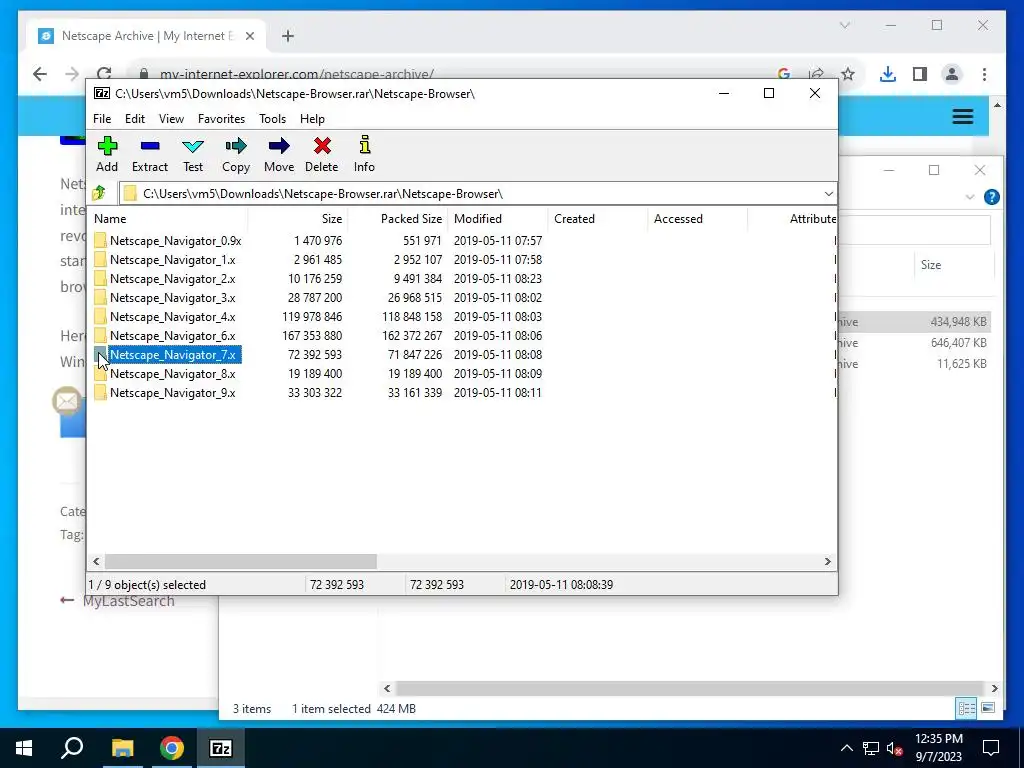Image resolution: width=1024 pixels, height=768 pixels.
Task: Open a new Chrome tab
Action: 287,36
